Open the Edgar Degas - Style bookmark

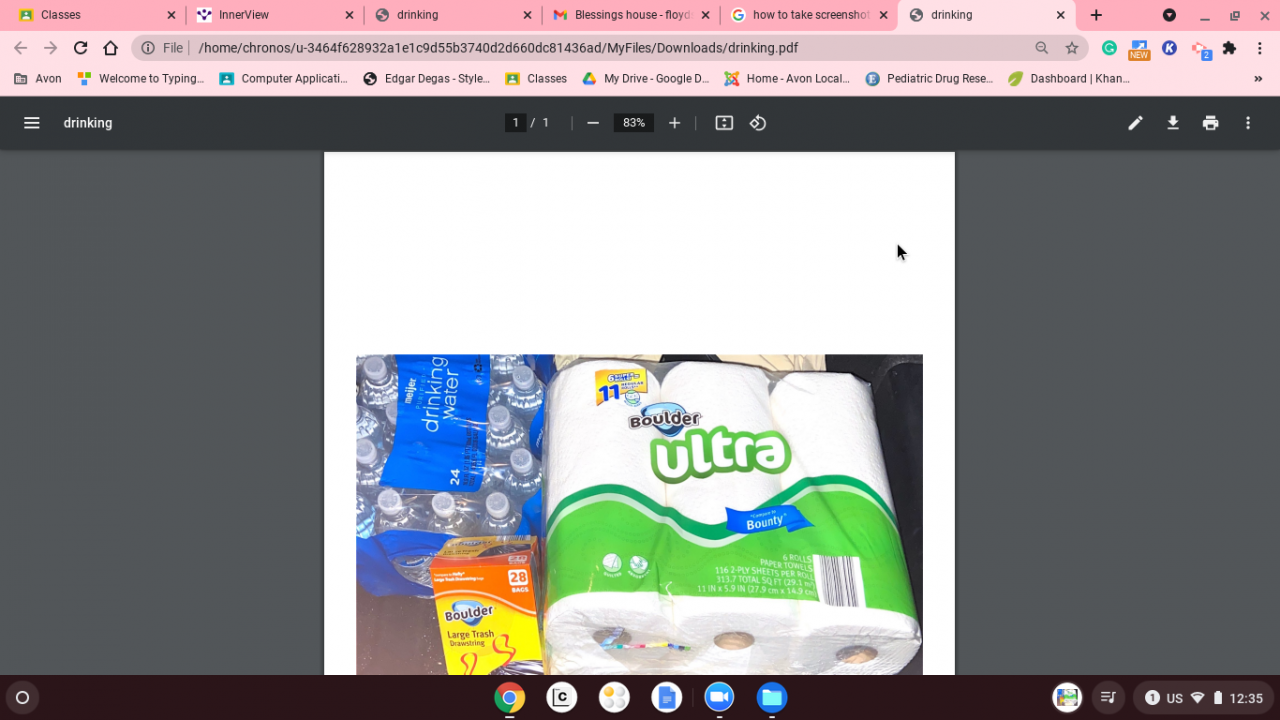coord(426,79)
